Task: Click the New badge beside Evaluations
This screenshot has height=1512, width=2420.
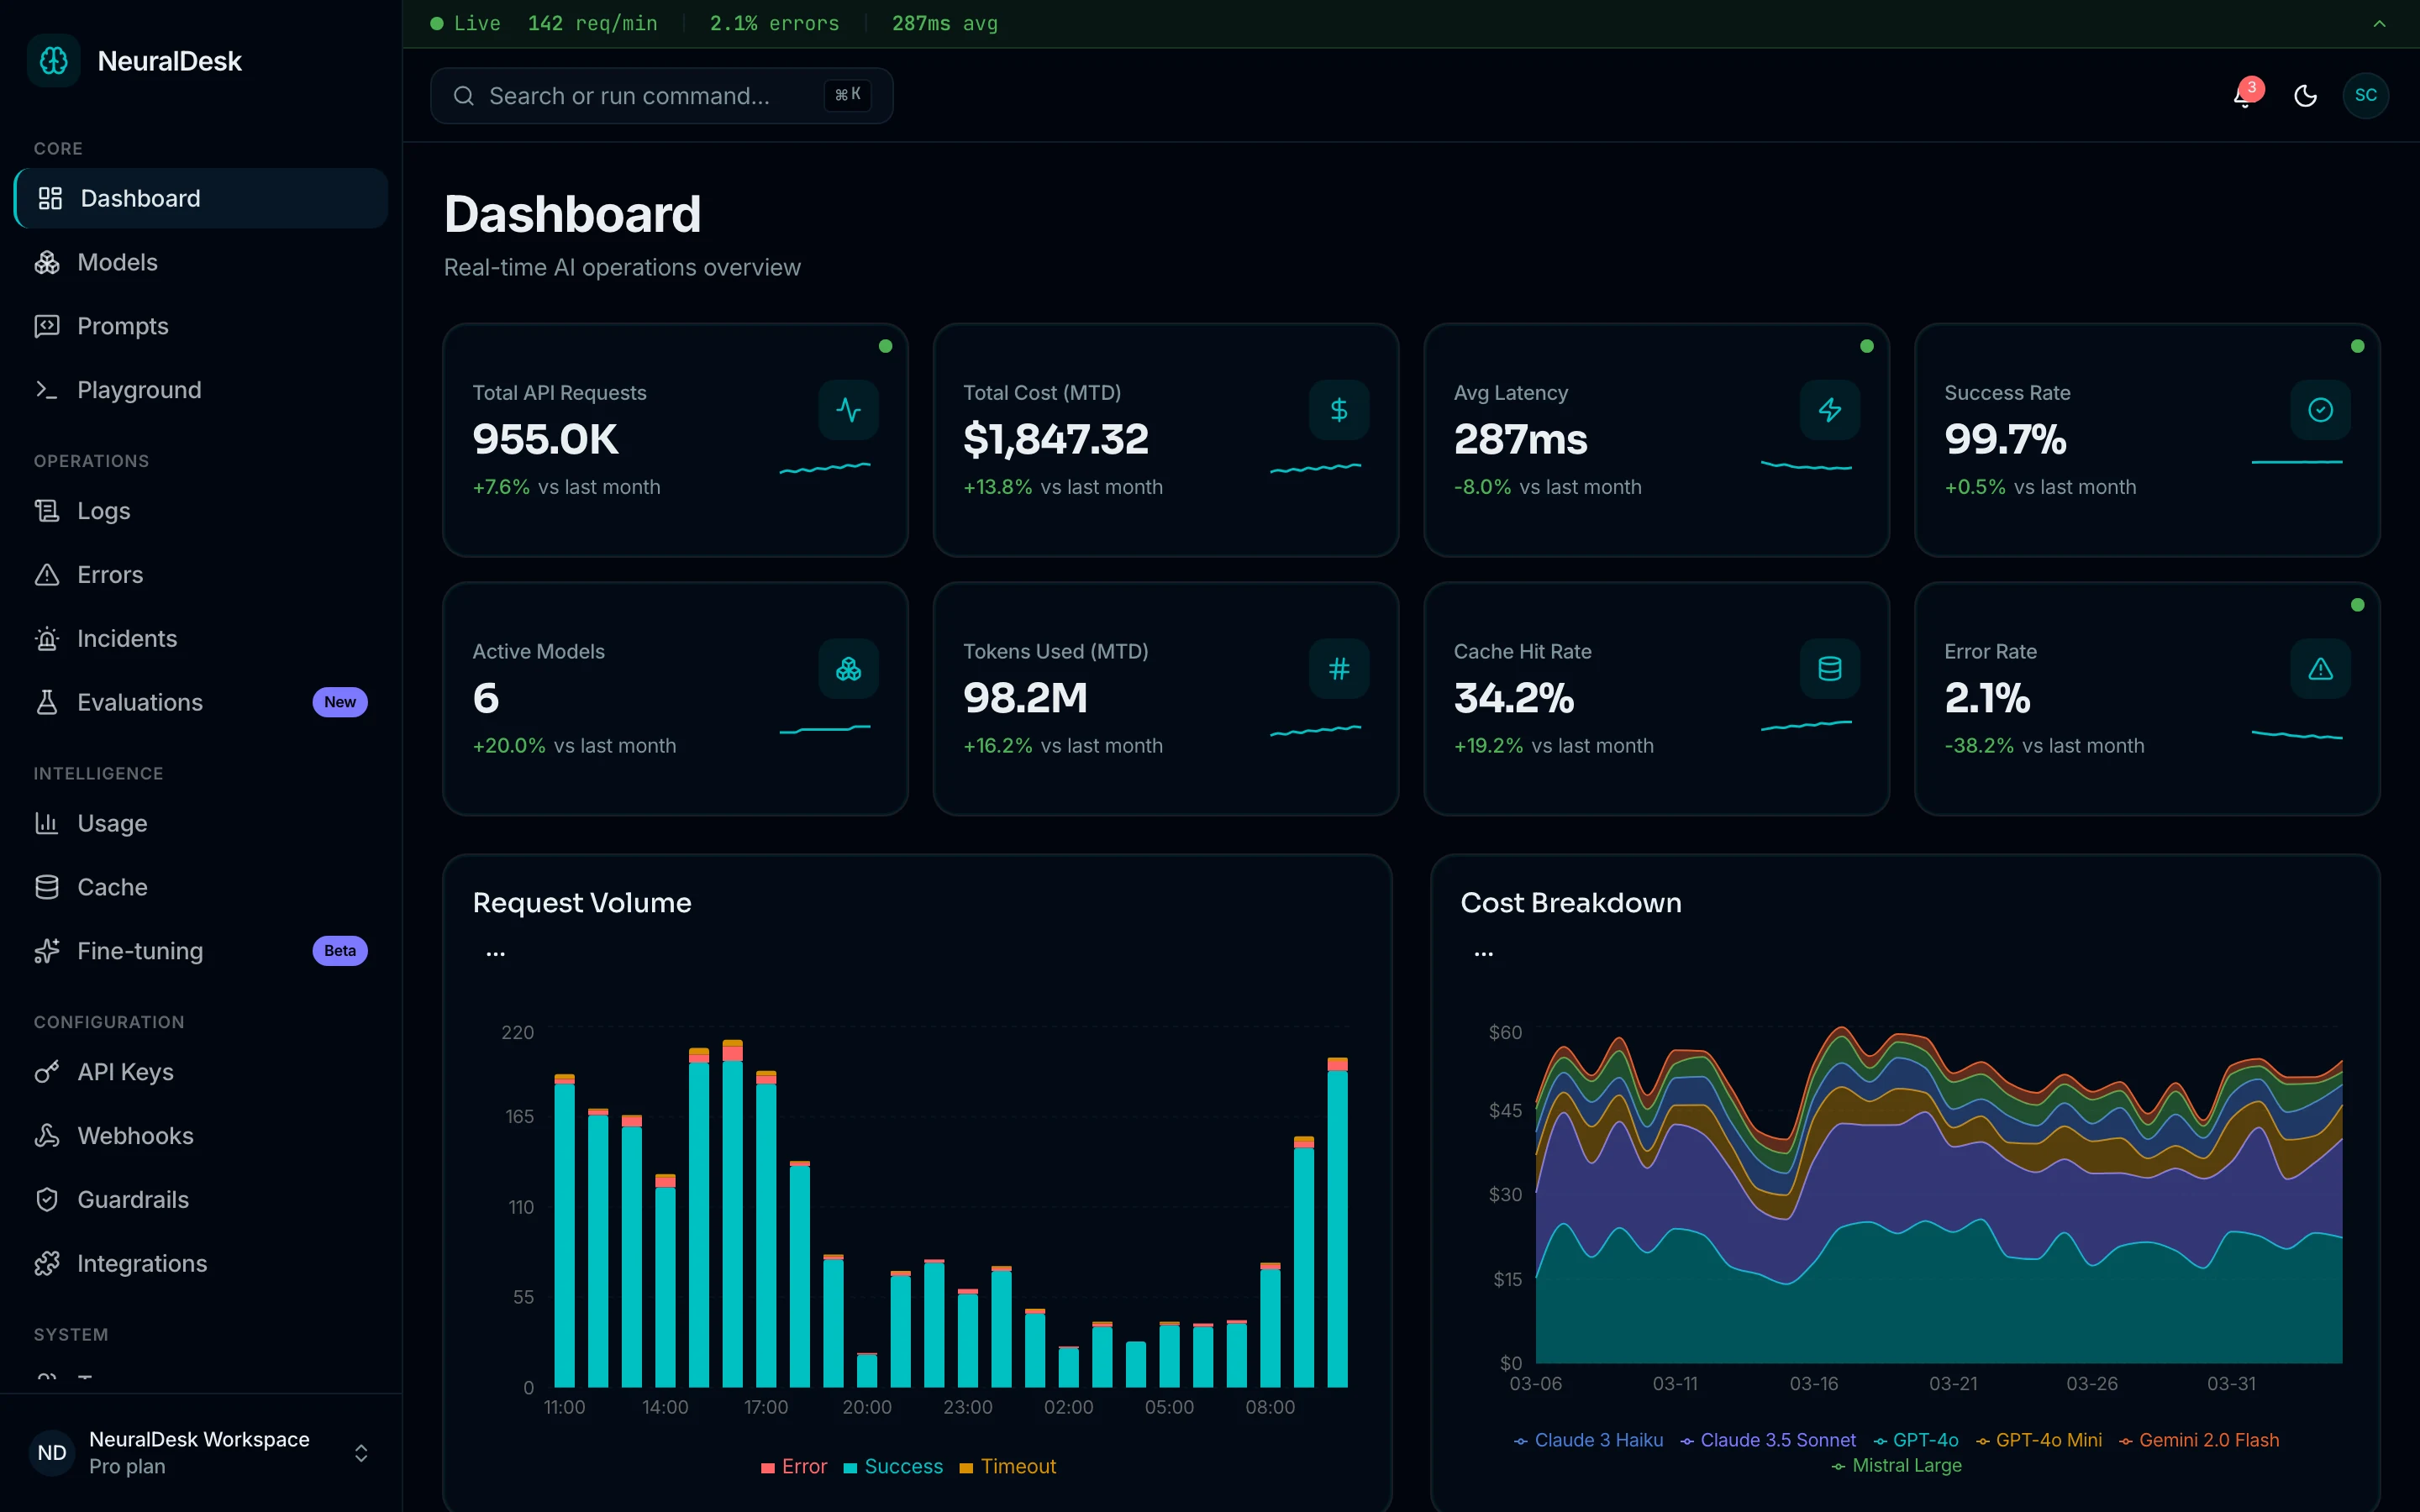Action: (340, 702)
